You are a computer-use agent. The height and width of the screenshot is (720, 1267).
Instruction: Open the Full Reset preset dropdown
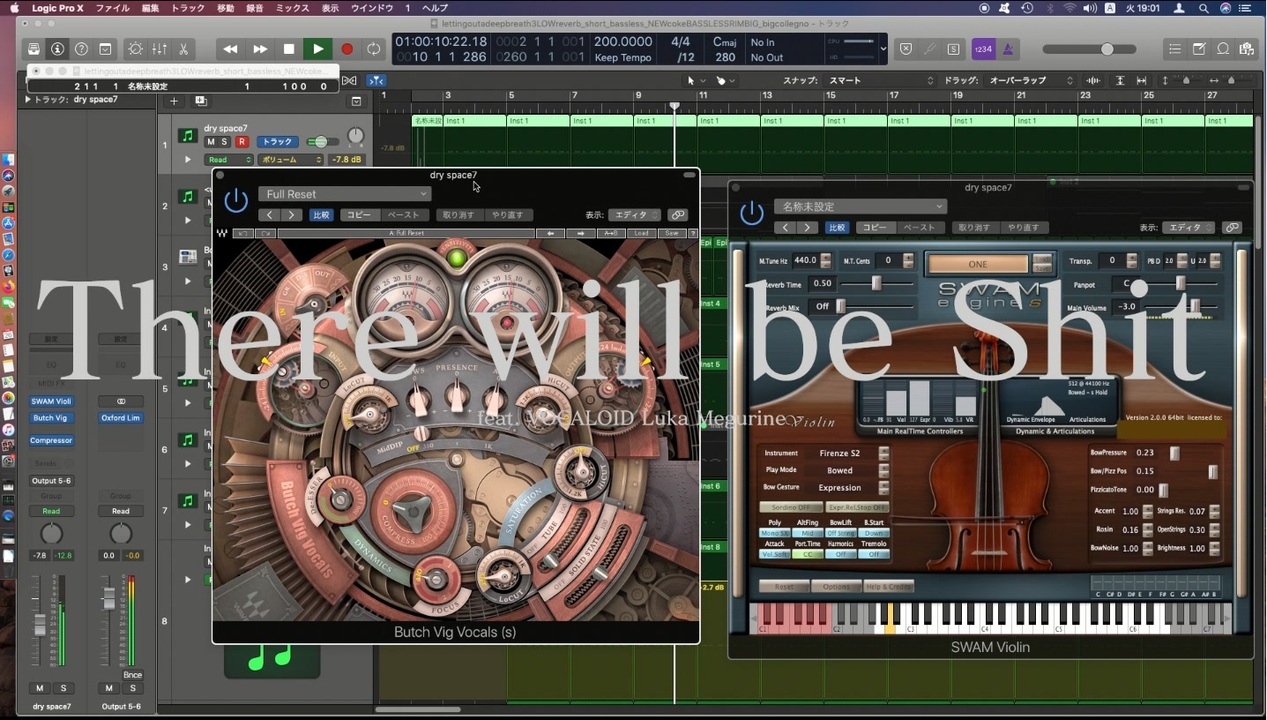point(345,194)
